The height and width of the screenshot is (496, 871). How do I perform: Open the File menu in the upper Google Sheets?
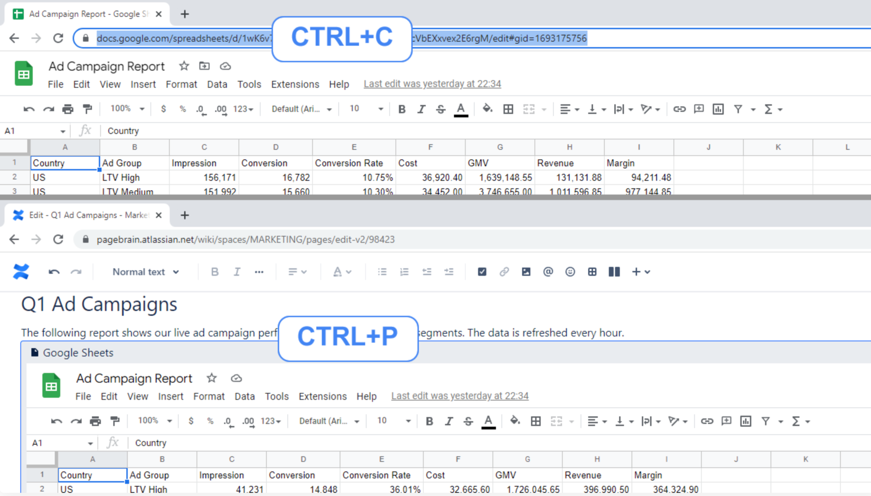point(56,84)
